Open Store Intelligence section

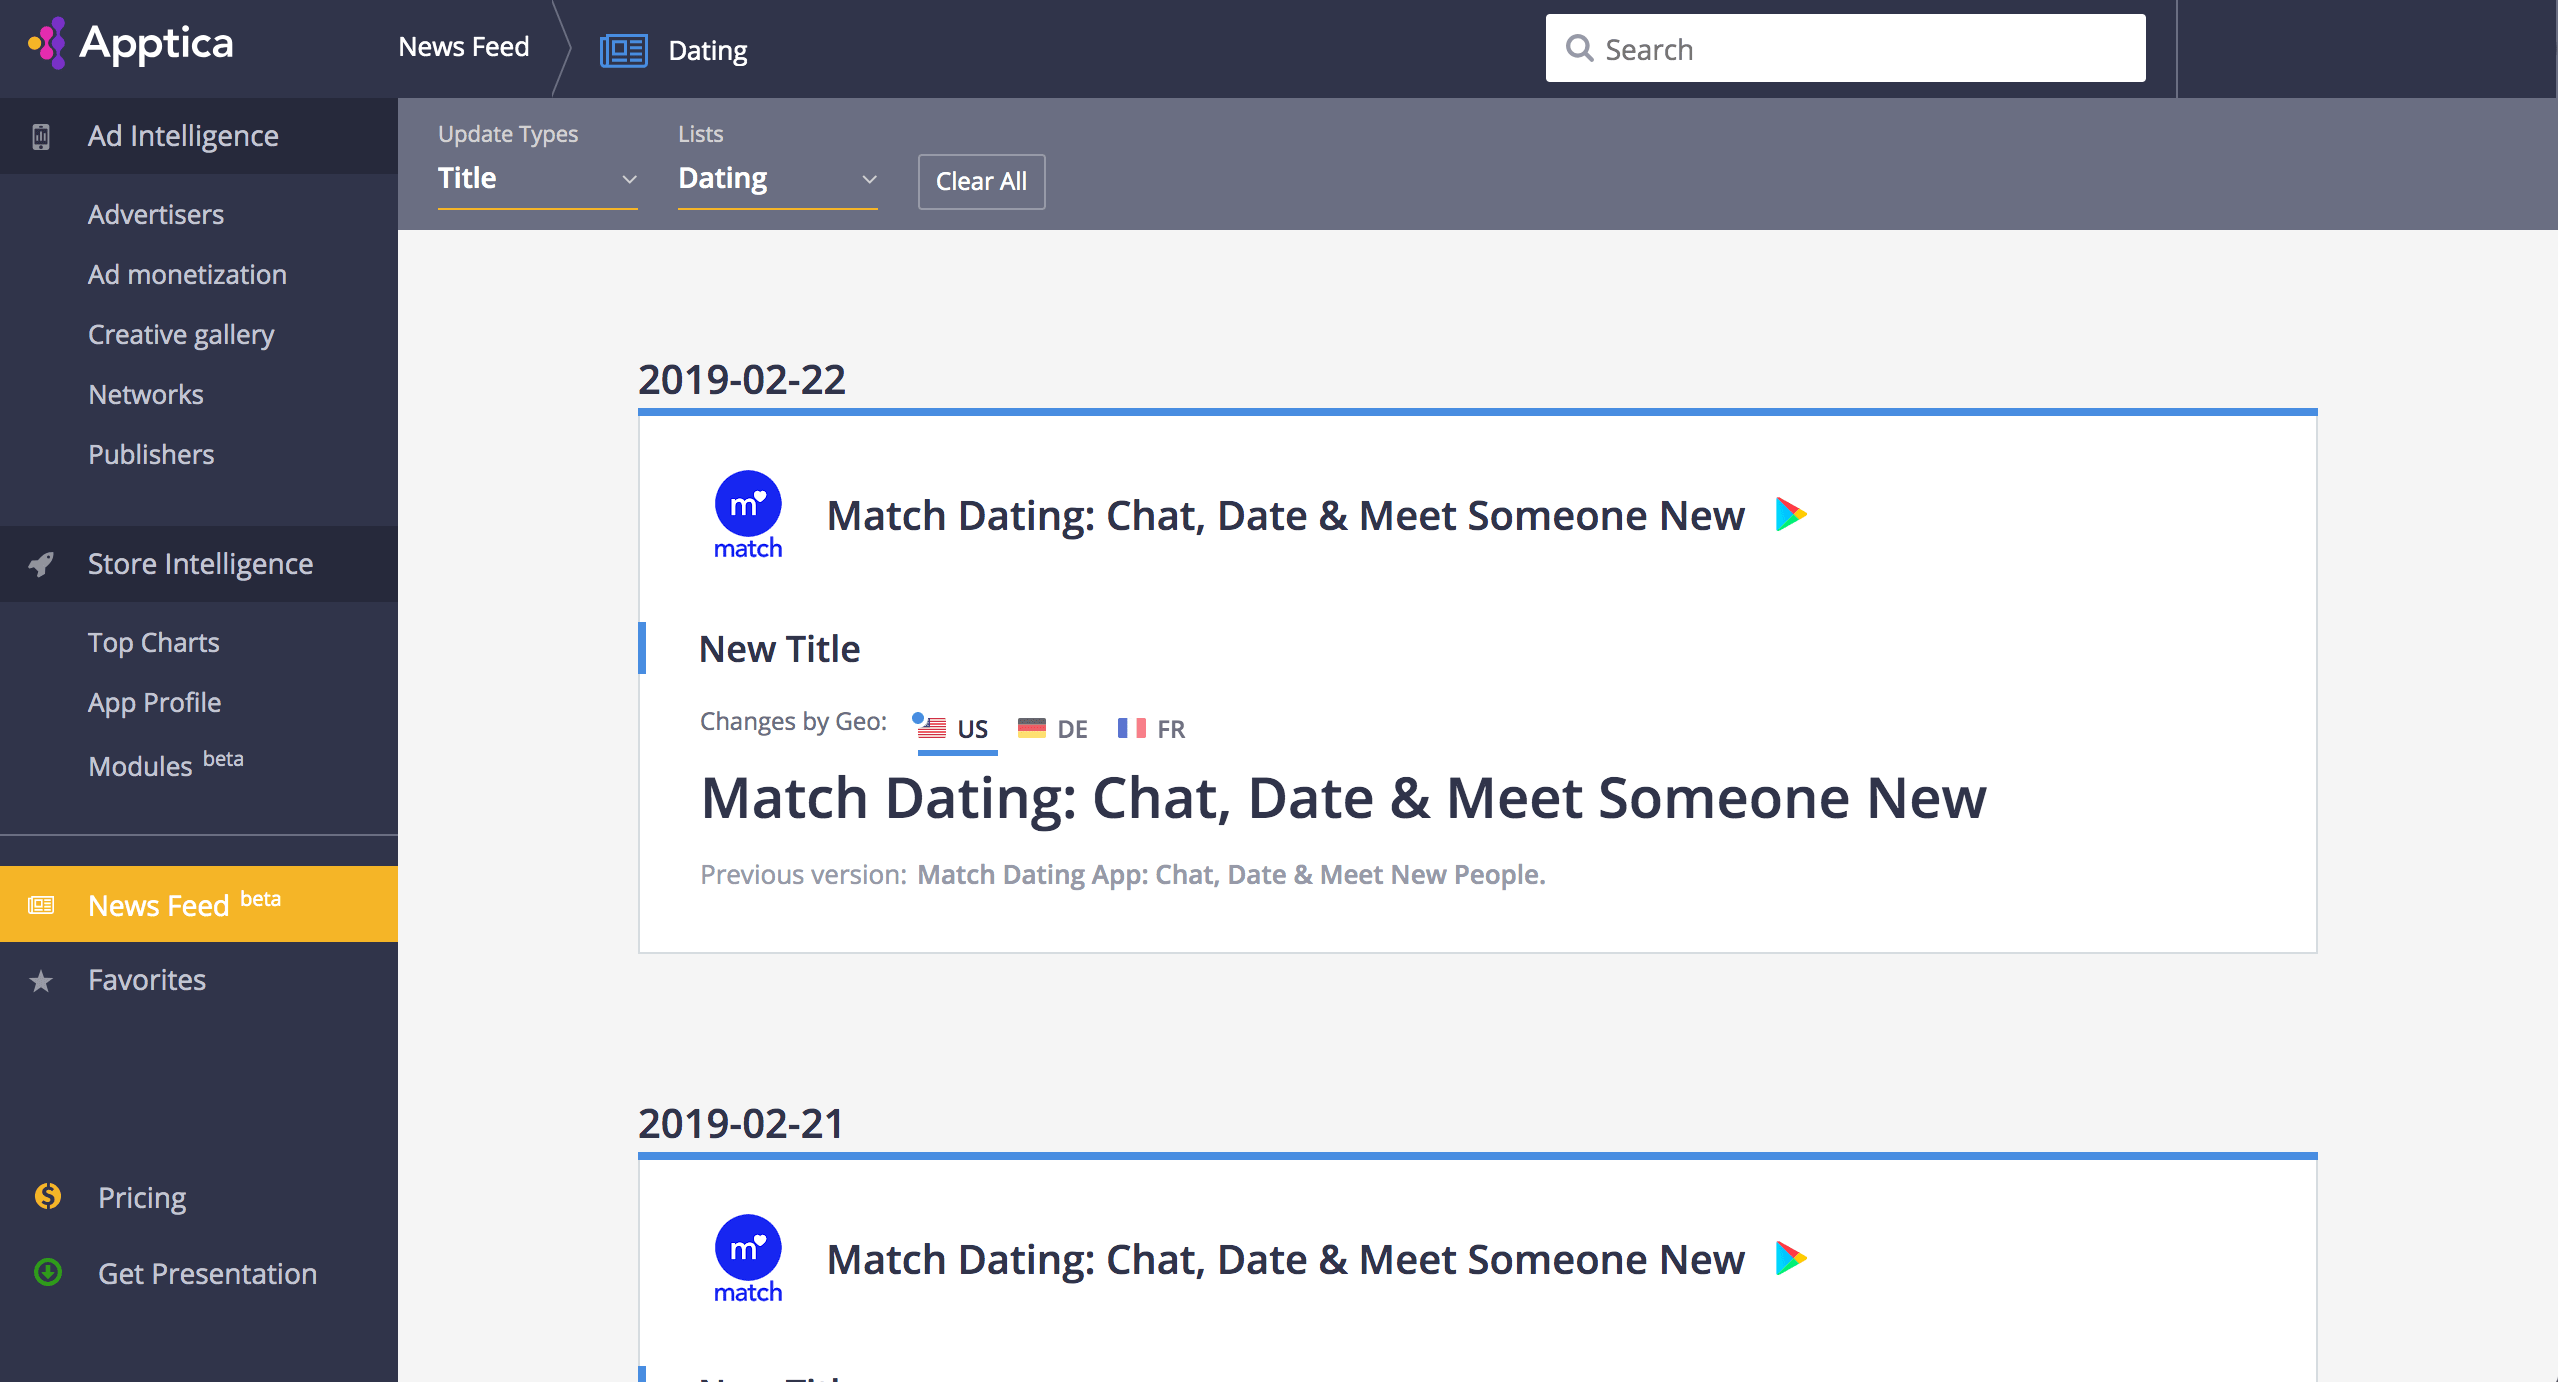[x=199, y=564]
